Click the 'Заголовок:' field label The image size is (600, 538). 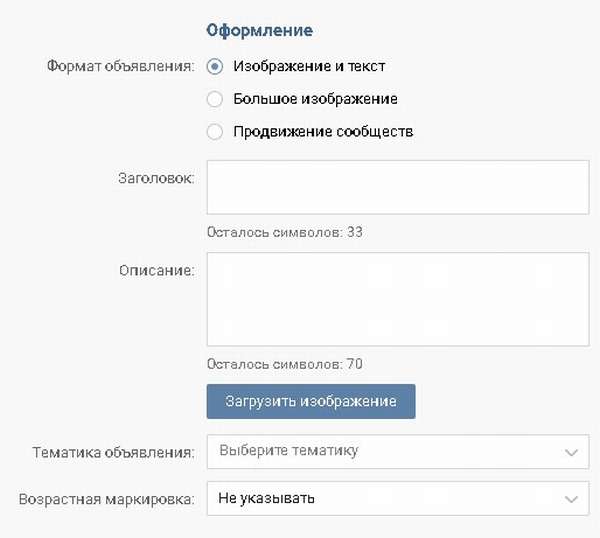click(156, 175)
